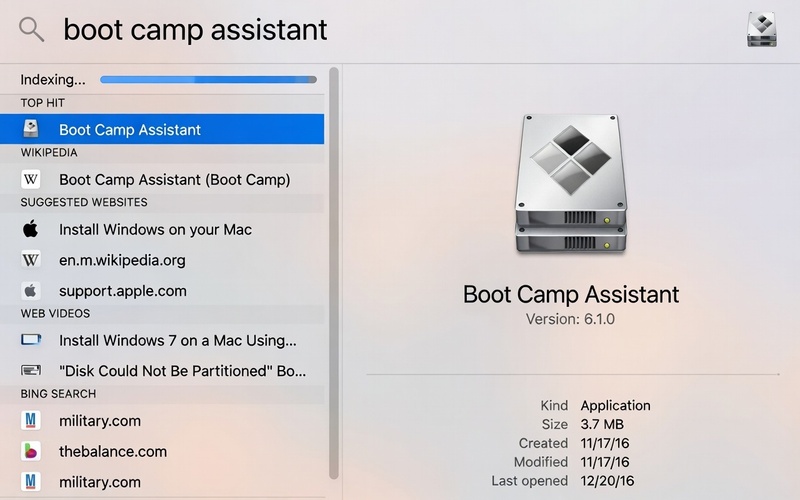Image resolution: width=800 pixels, height=500 pixels.
Task: Select thebalance.com Bing result
Action: coord(162,451)
